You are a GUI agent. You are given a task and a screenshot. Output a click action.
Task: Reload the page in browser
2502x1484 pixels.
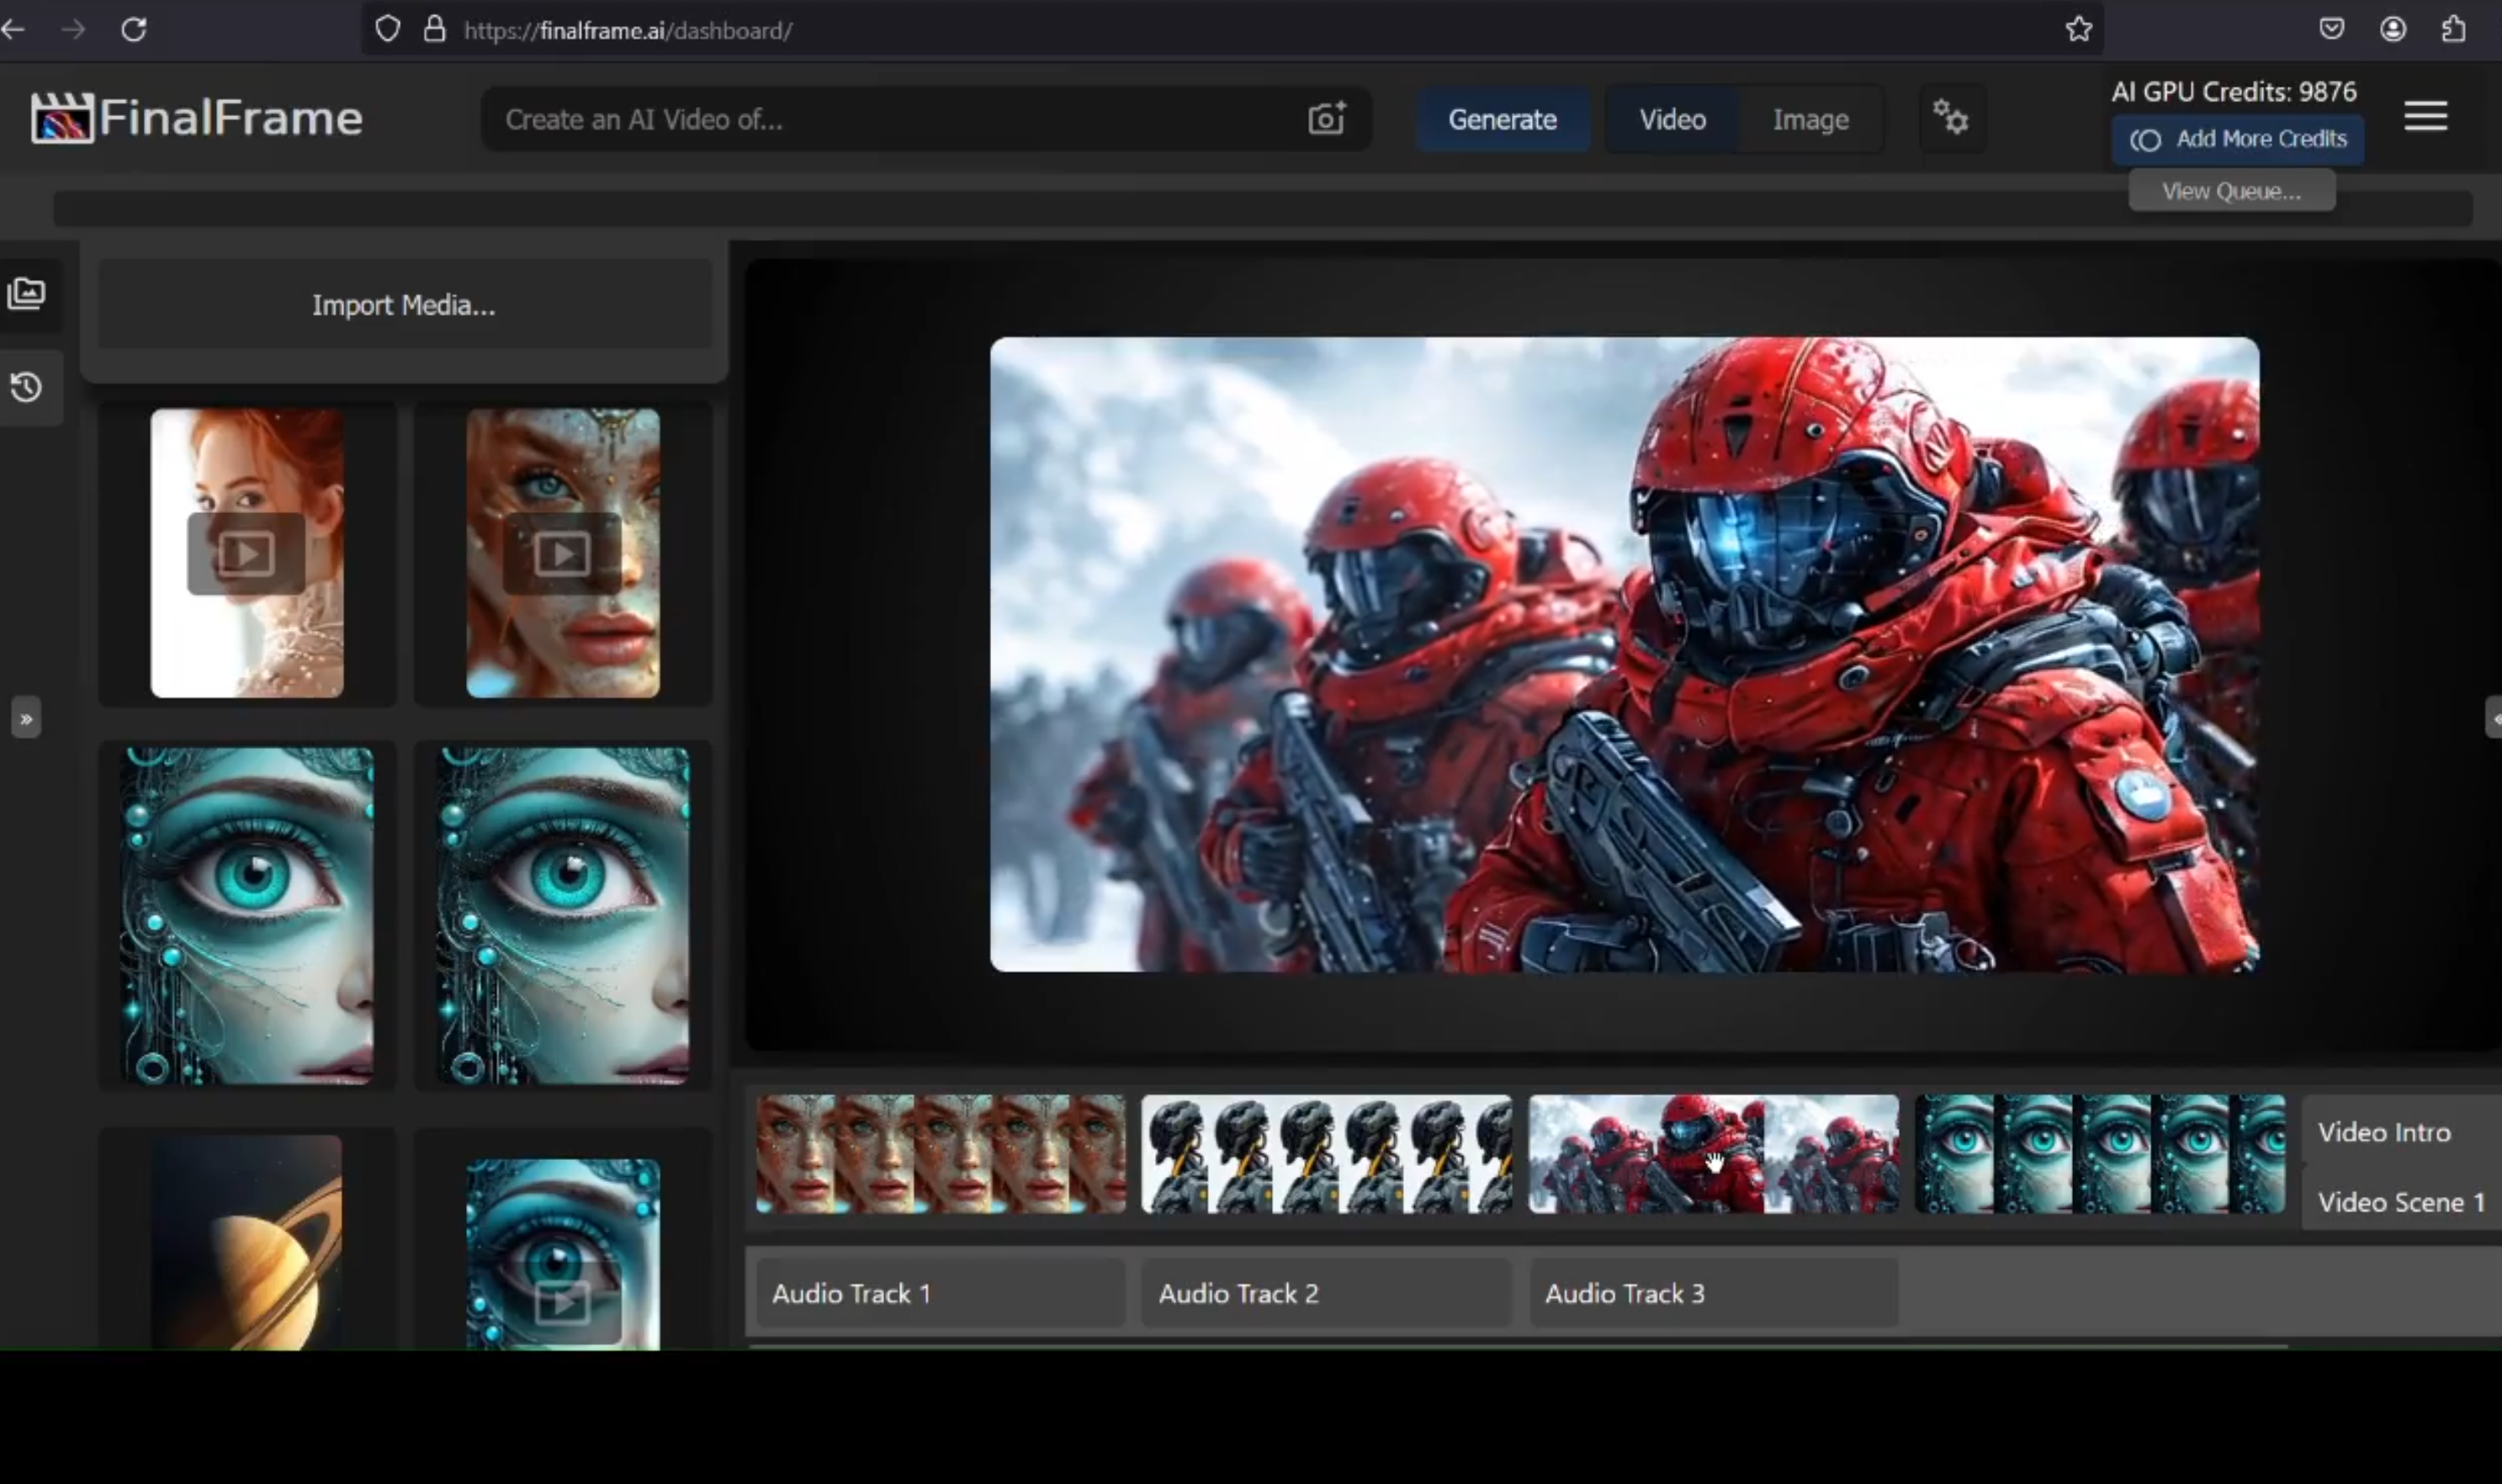click(x=134, y=30)
